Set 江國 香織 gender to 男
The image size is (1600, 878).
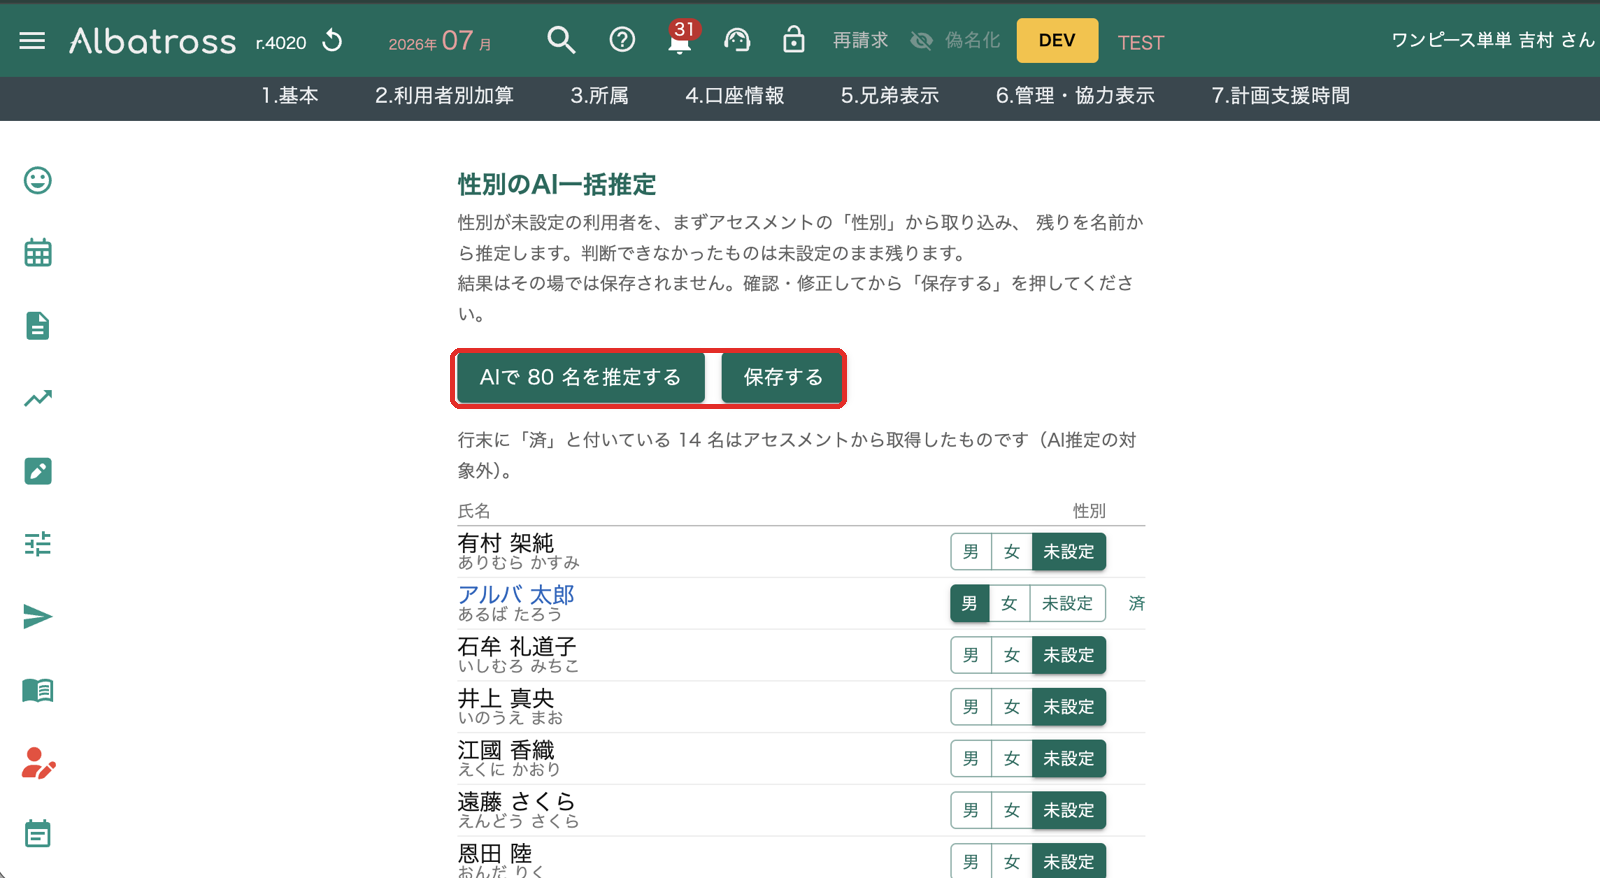971,759
